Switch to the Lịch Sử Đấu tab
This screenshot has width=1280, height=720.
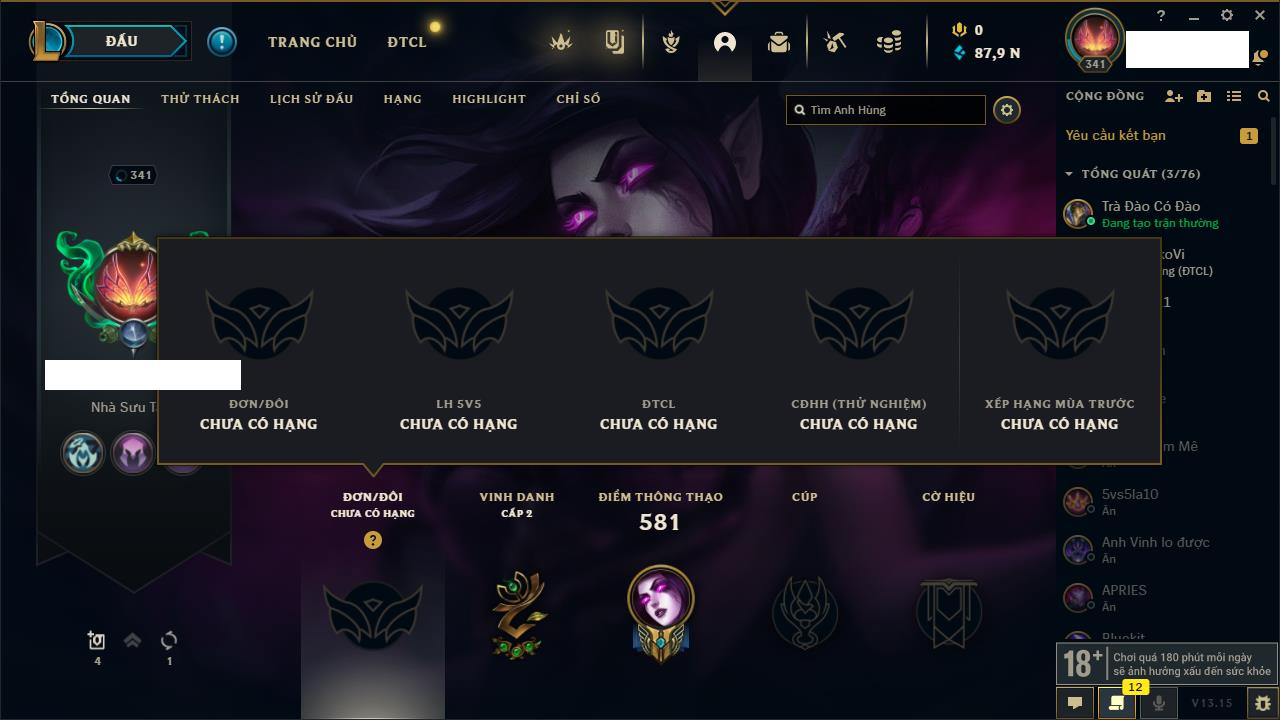coord(311,99)
